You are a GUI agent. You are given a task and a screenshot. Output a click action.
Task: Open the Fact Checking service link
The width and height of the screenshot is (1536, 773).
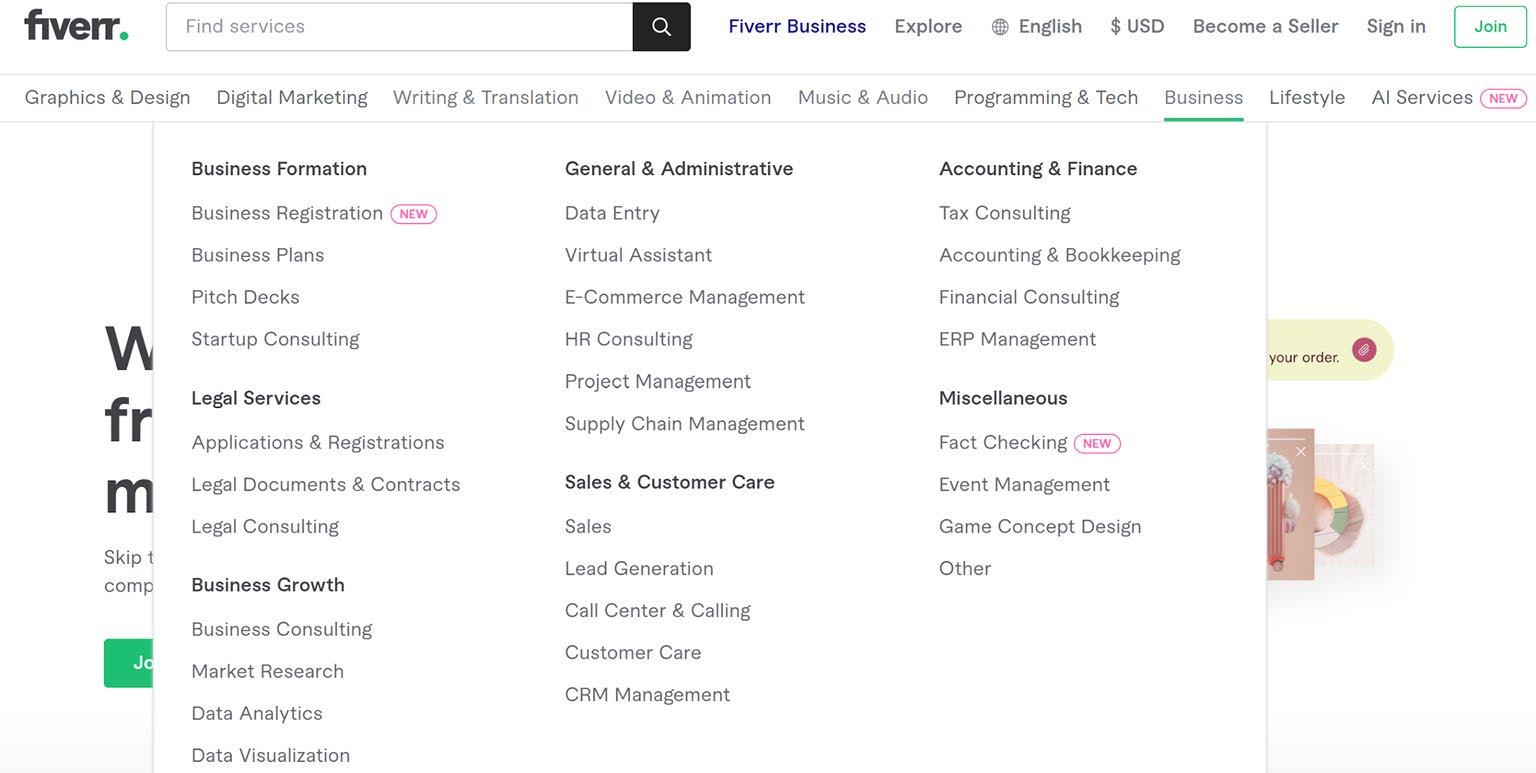[1003, 442]
